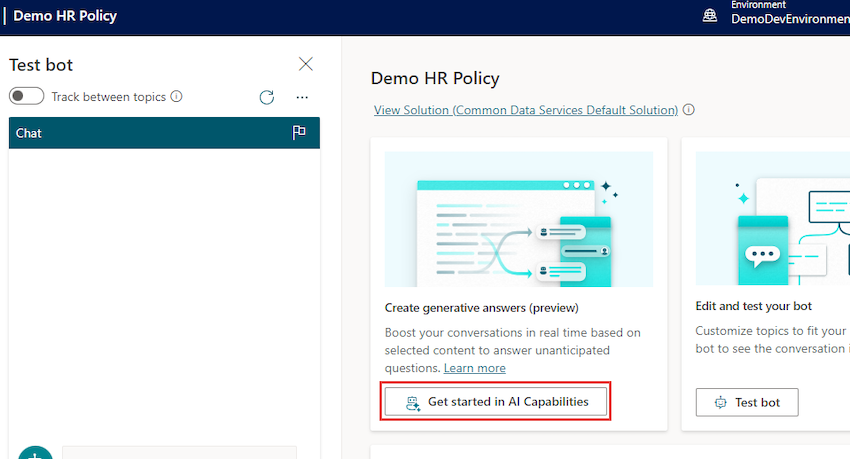
Task: Click the Environment icon in top bar
Action: (x=710, y=15)
